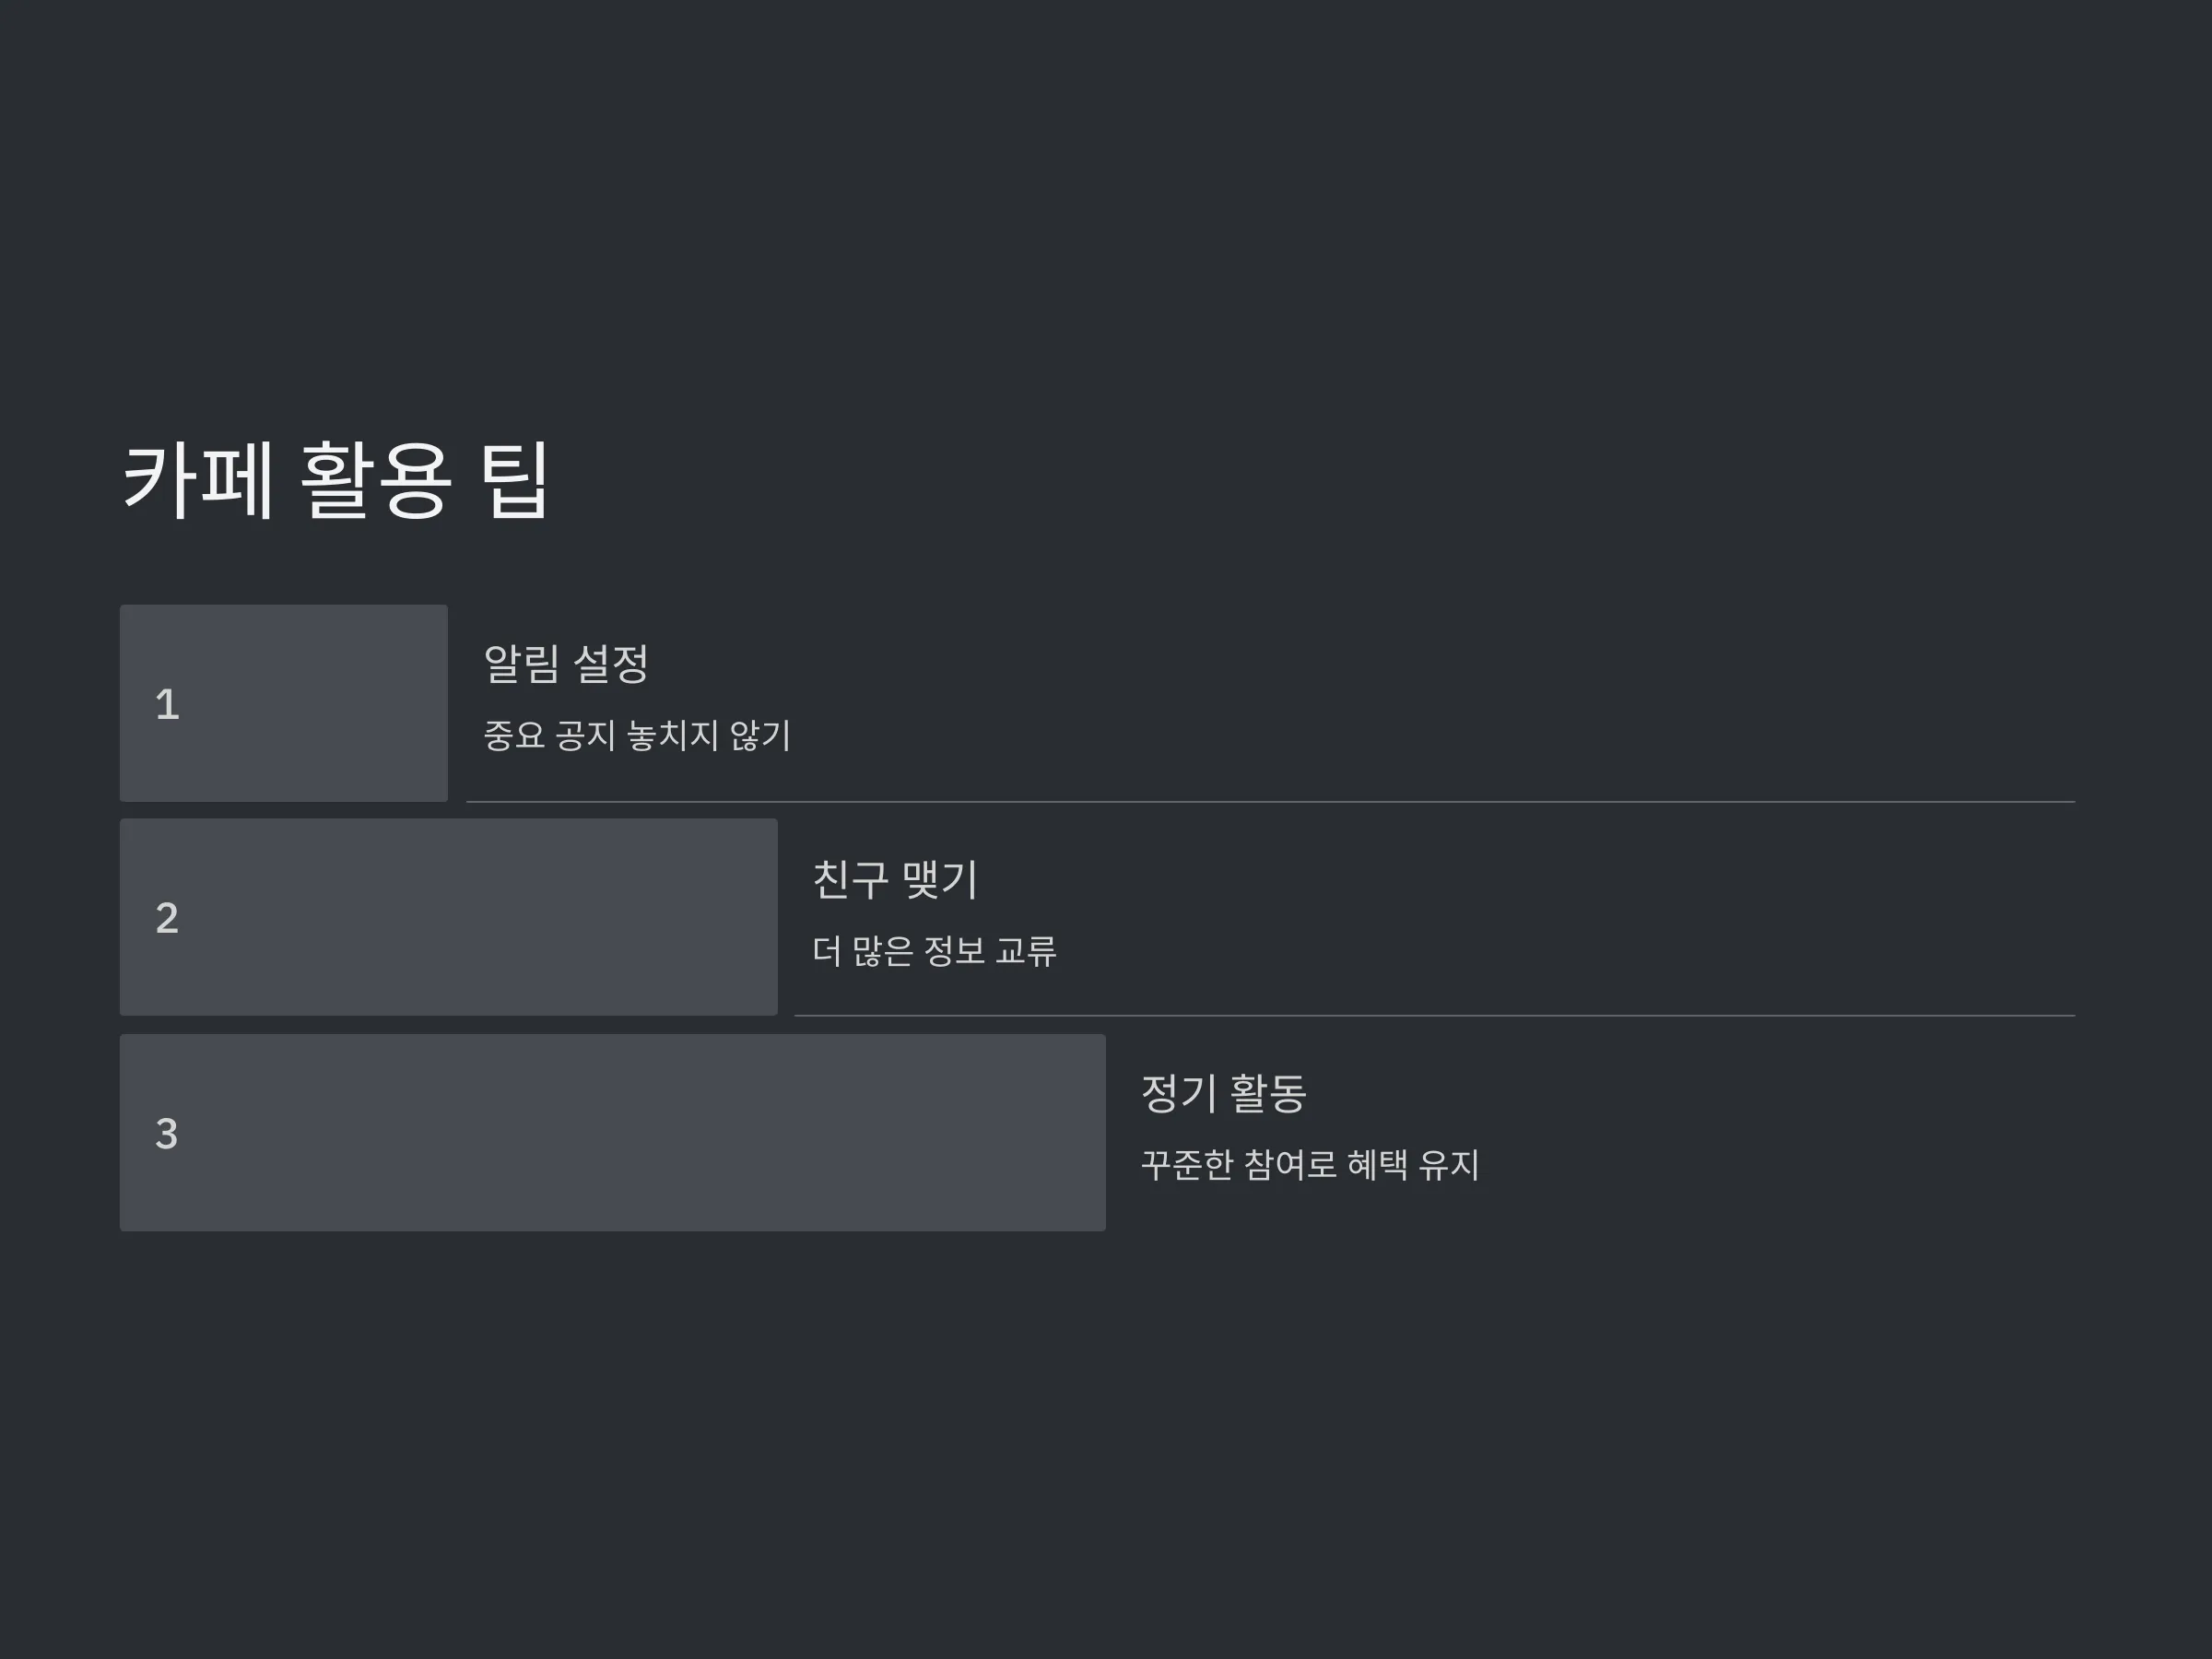Select the text 중요 공지 놓치지 않기

(637, 735)
